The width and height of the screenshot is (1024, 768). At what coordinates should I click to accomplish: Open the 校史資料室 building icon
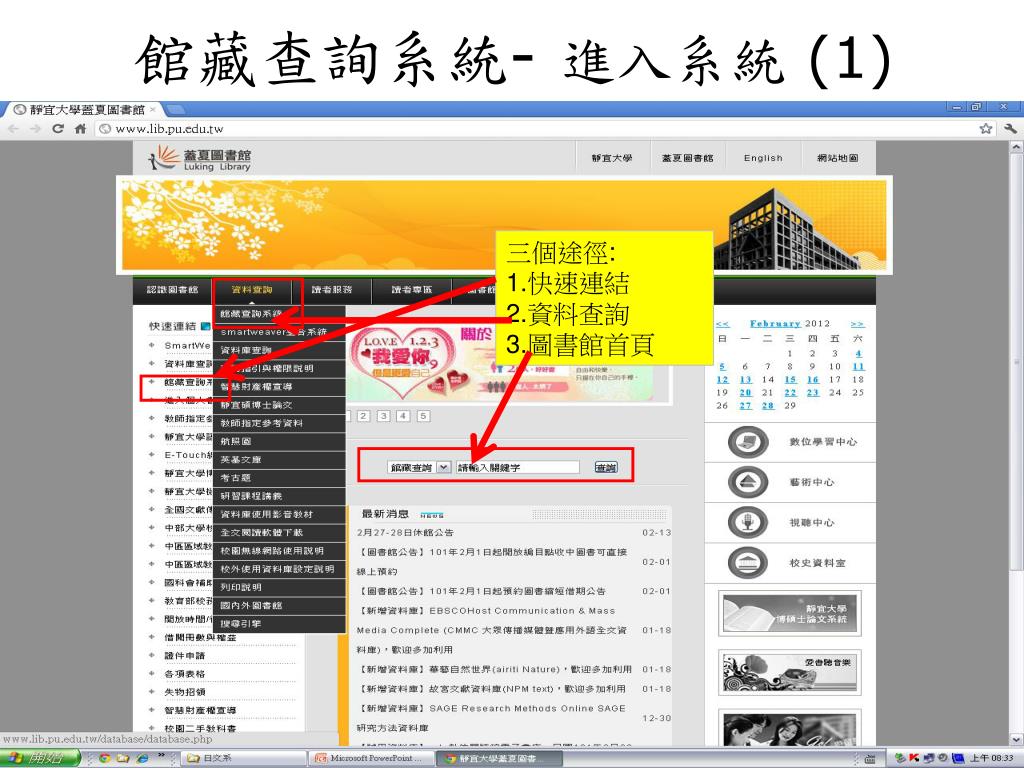click(748, 562)
